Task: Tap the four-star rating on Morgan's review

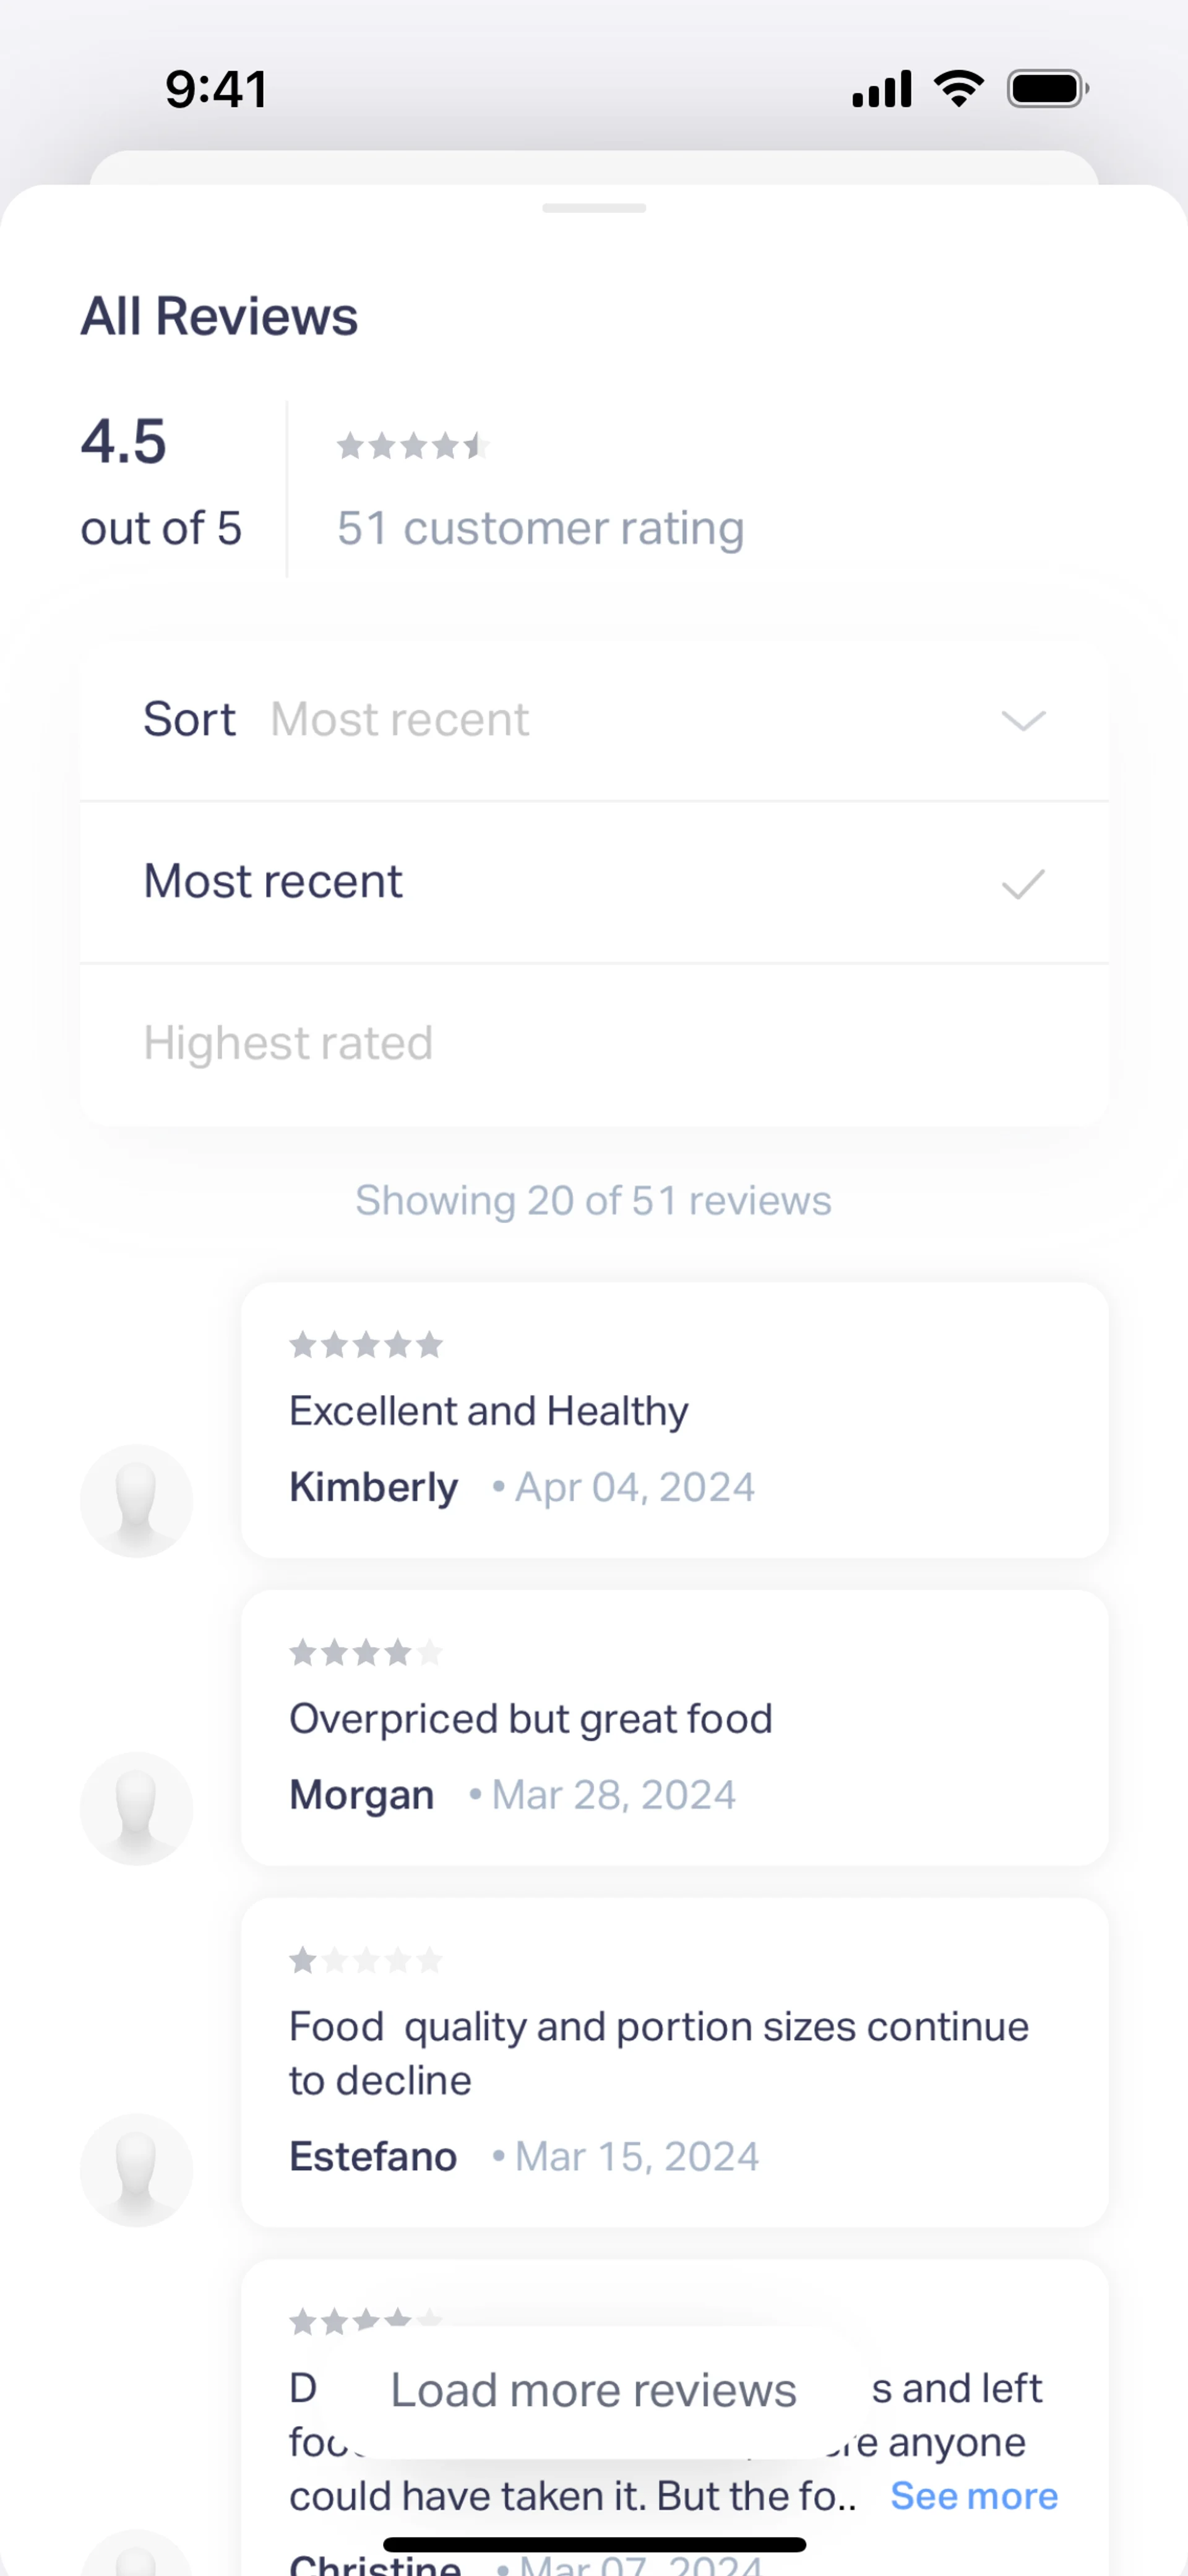Action: [x=366, y=1653]
